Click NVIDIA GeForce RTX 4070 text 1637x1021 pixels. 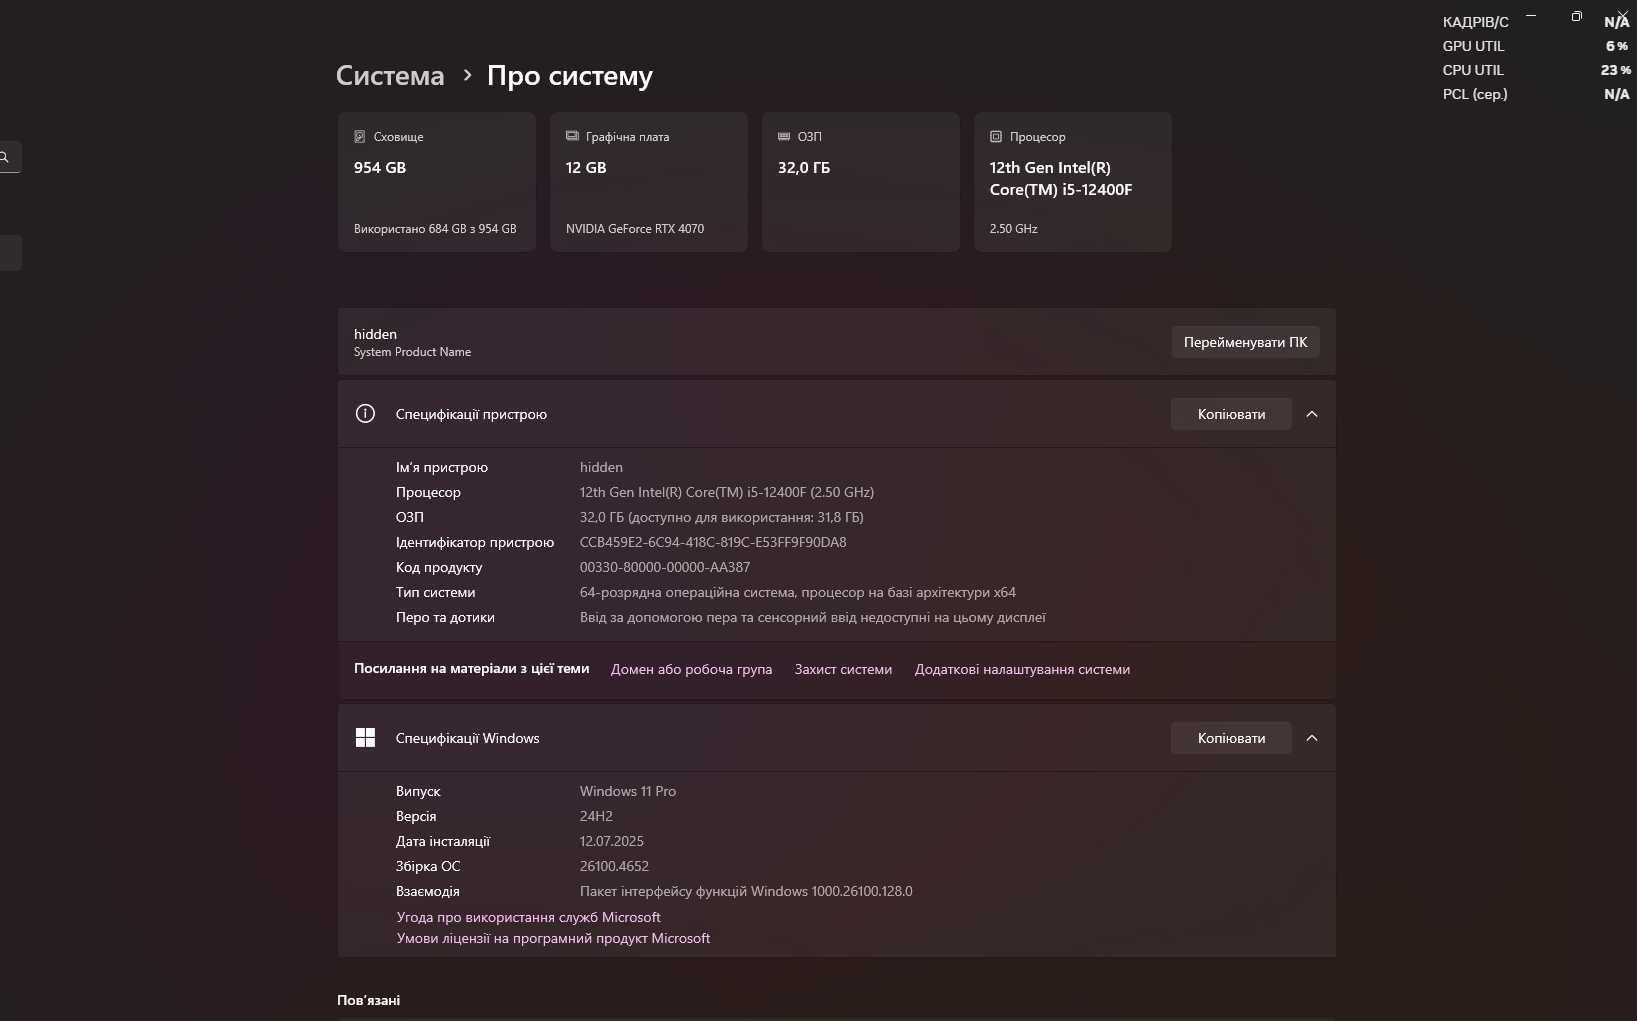(x=635, y=229)
